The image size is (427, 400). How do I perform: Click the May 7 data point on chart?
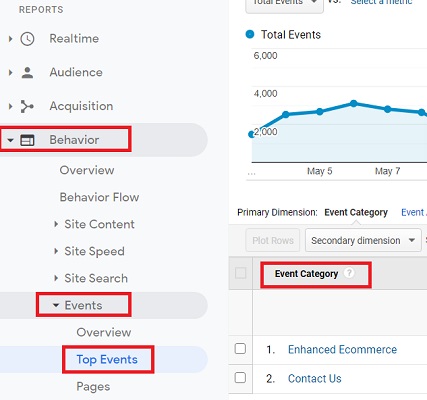(387, 109)
